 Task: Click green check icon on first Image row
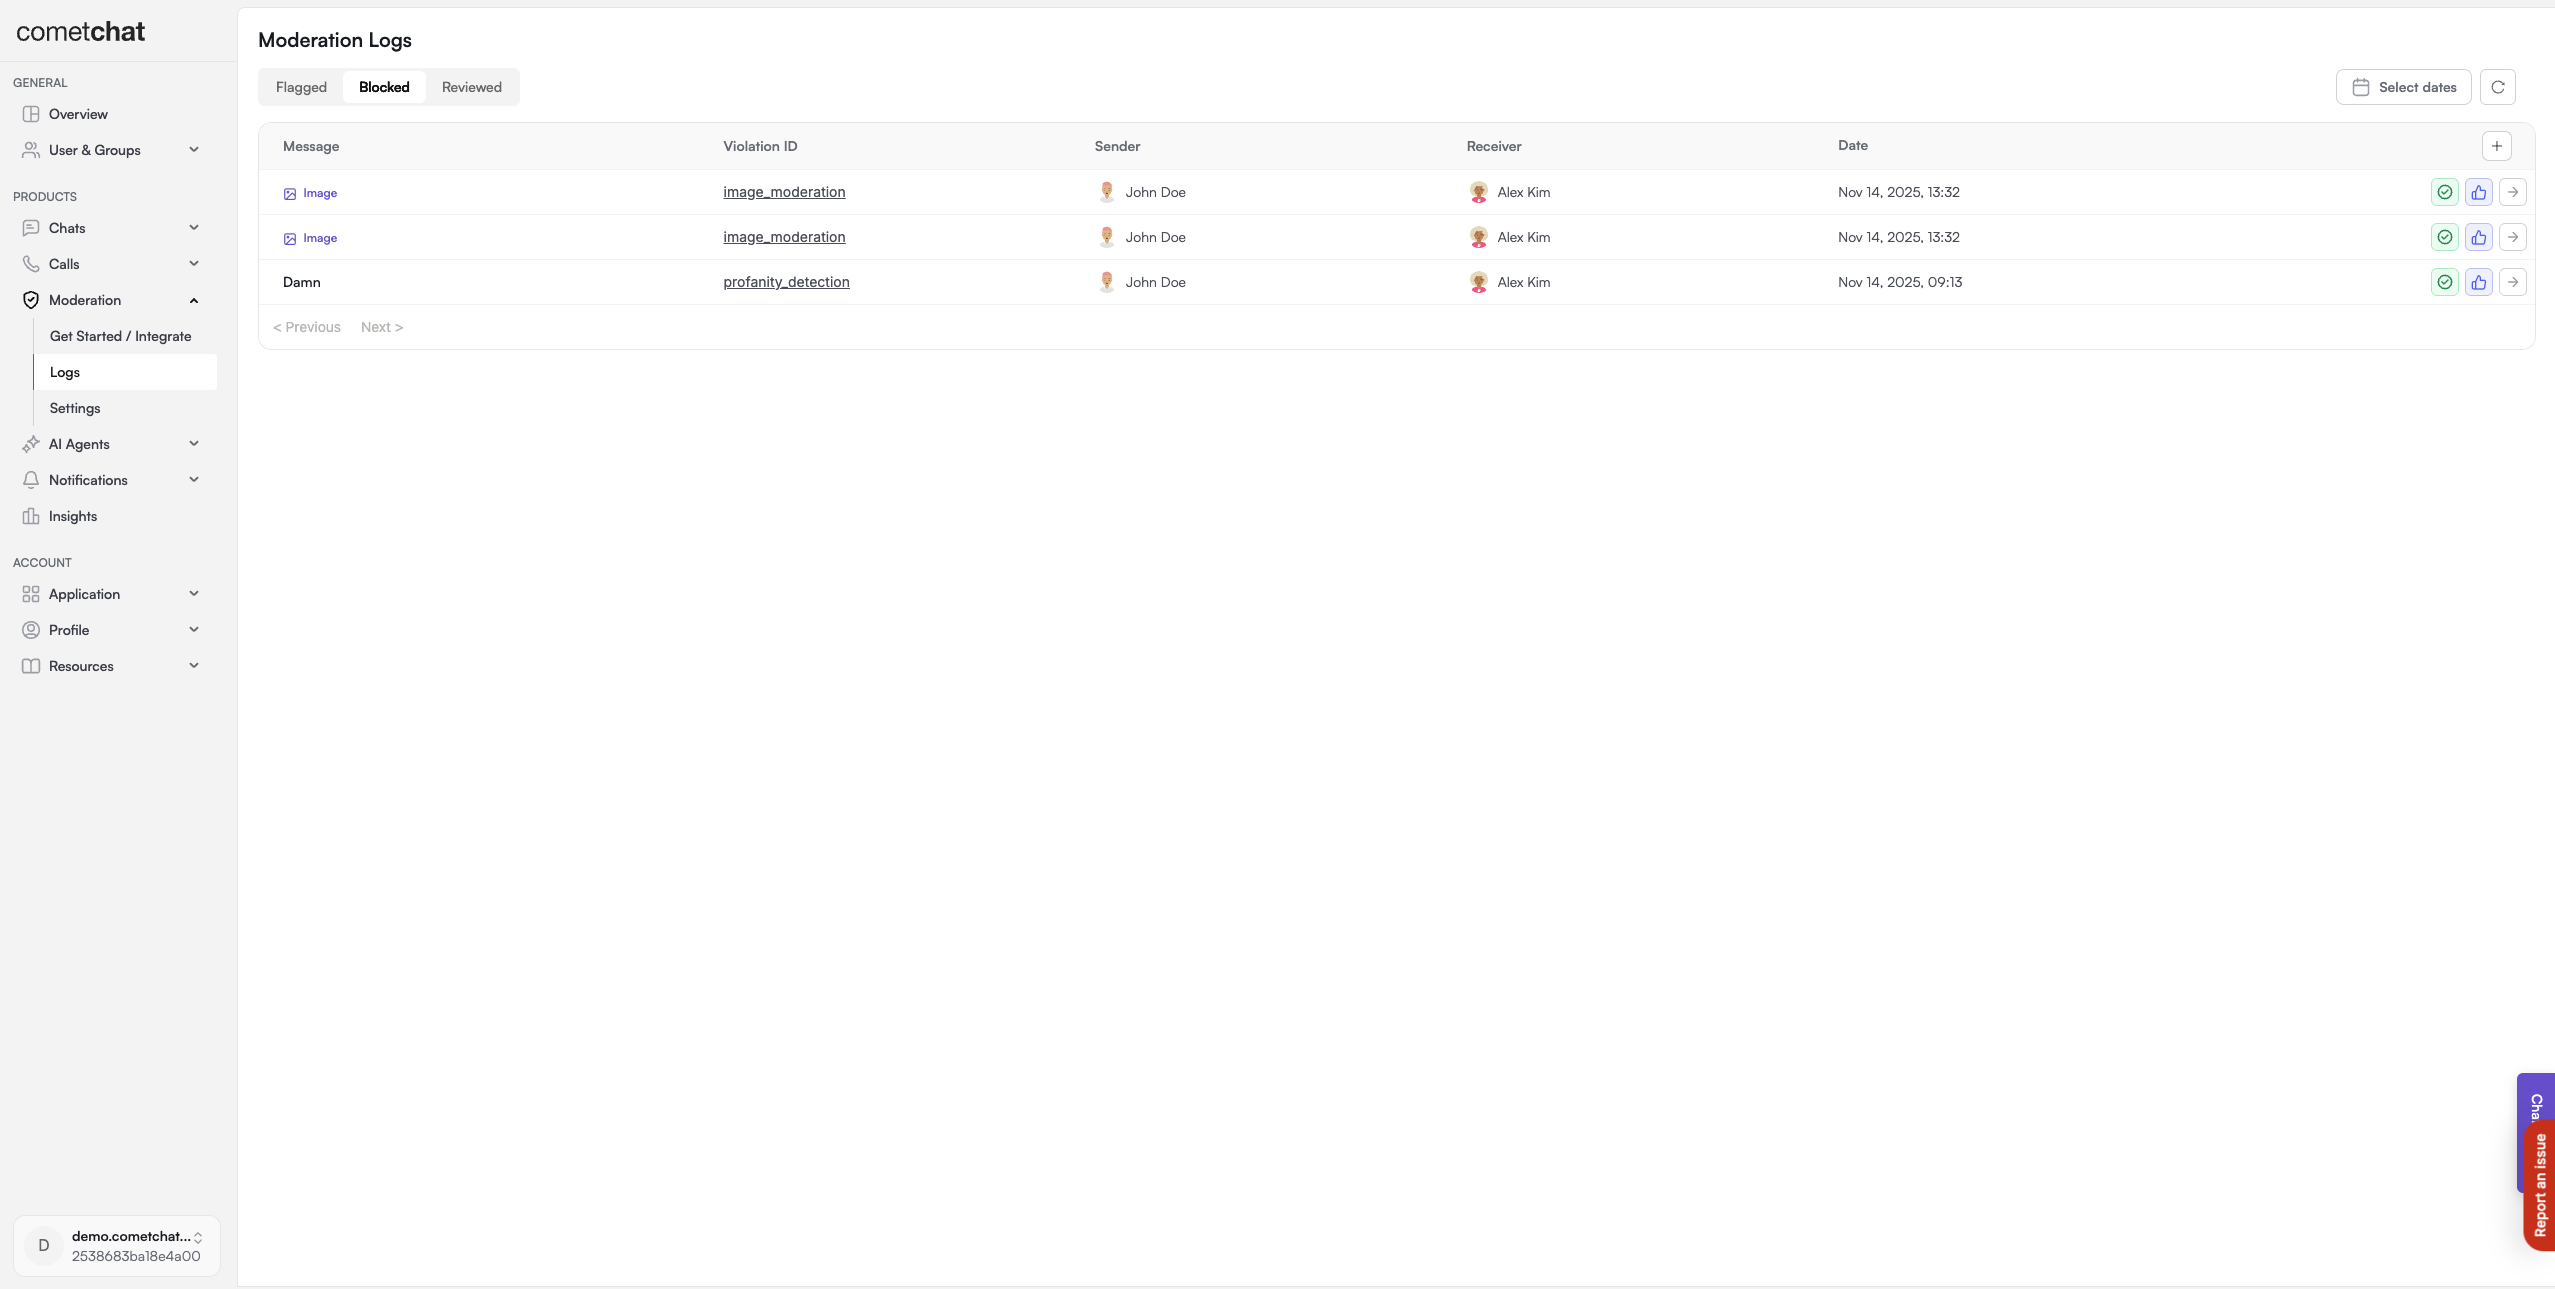(x=2444, y=192)
